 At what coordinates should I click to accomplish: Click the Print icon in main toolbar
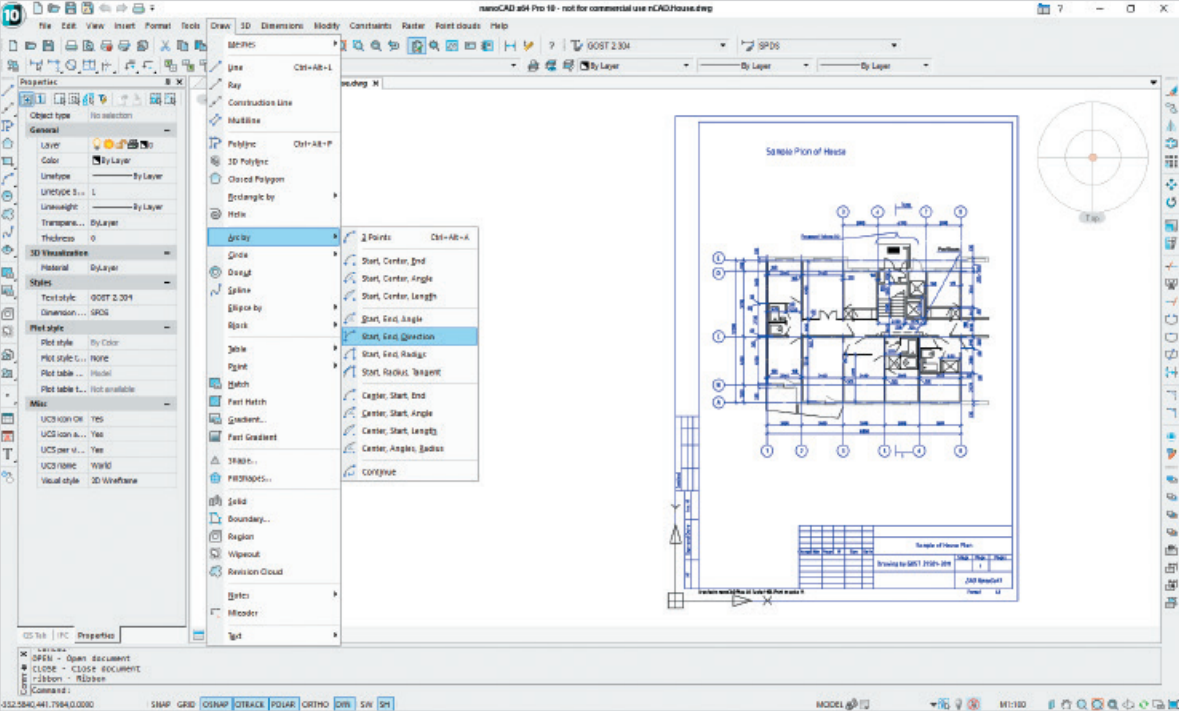pos(72,46)
